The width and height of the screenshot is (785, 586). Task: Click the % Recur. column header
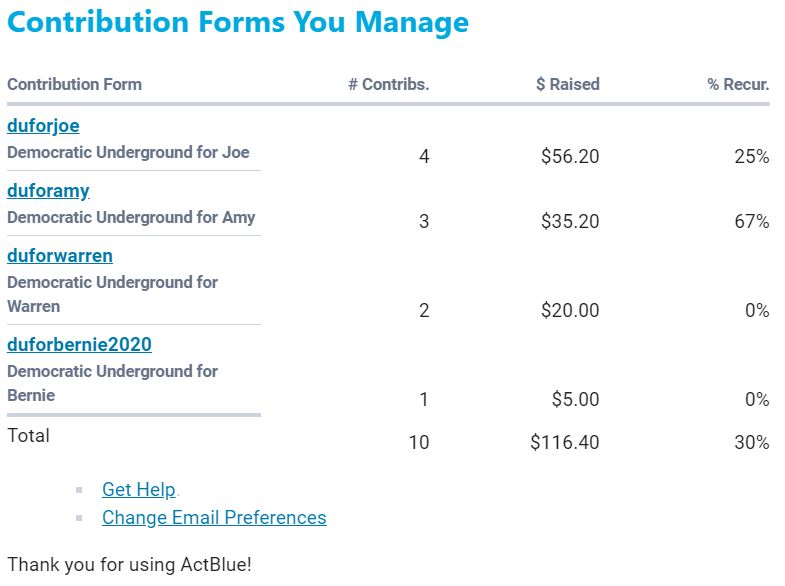[x=738, y=84]
